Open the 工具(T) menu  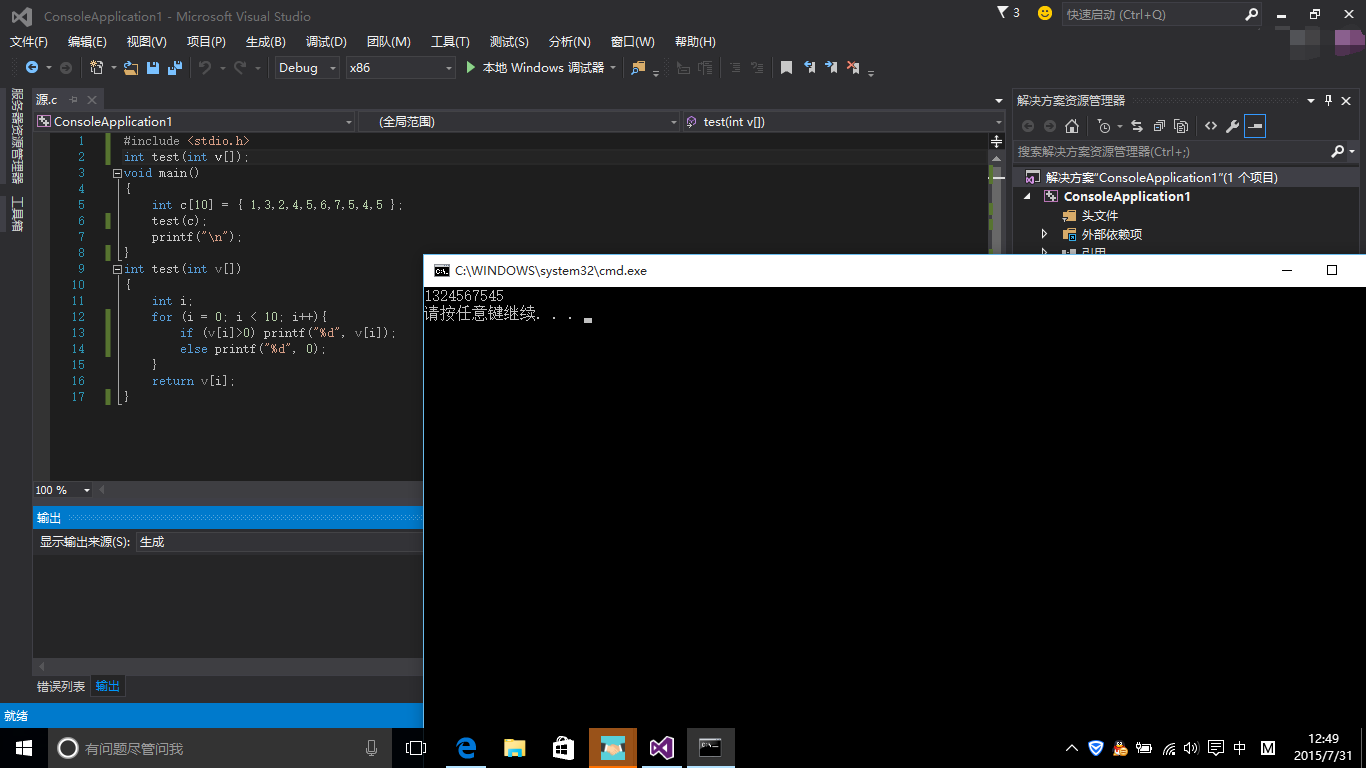pyautogui.click(x=450, y=41)
